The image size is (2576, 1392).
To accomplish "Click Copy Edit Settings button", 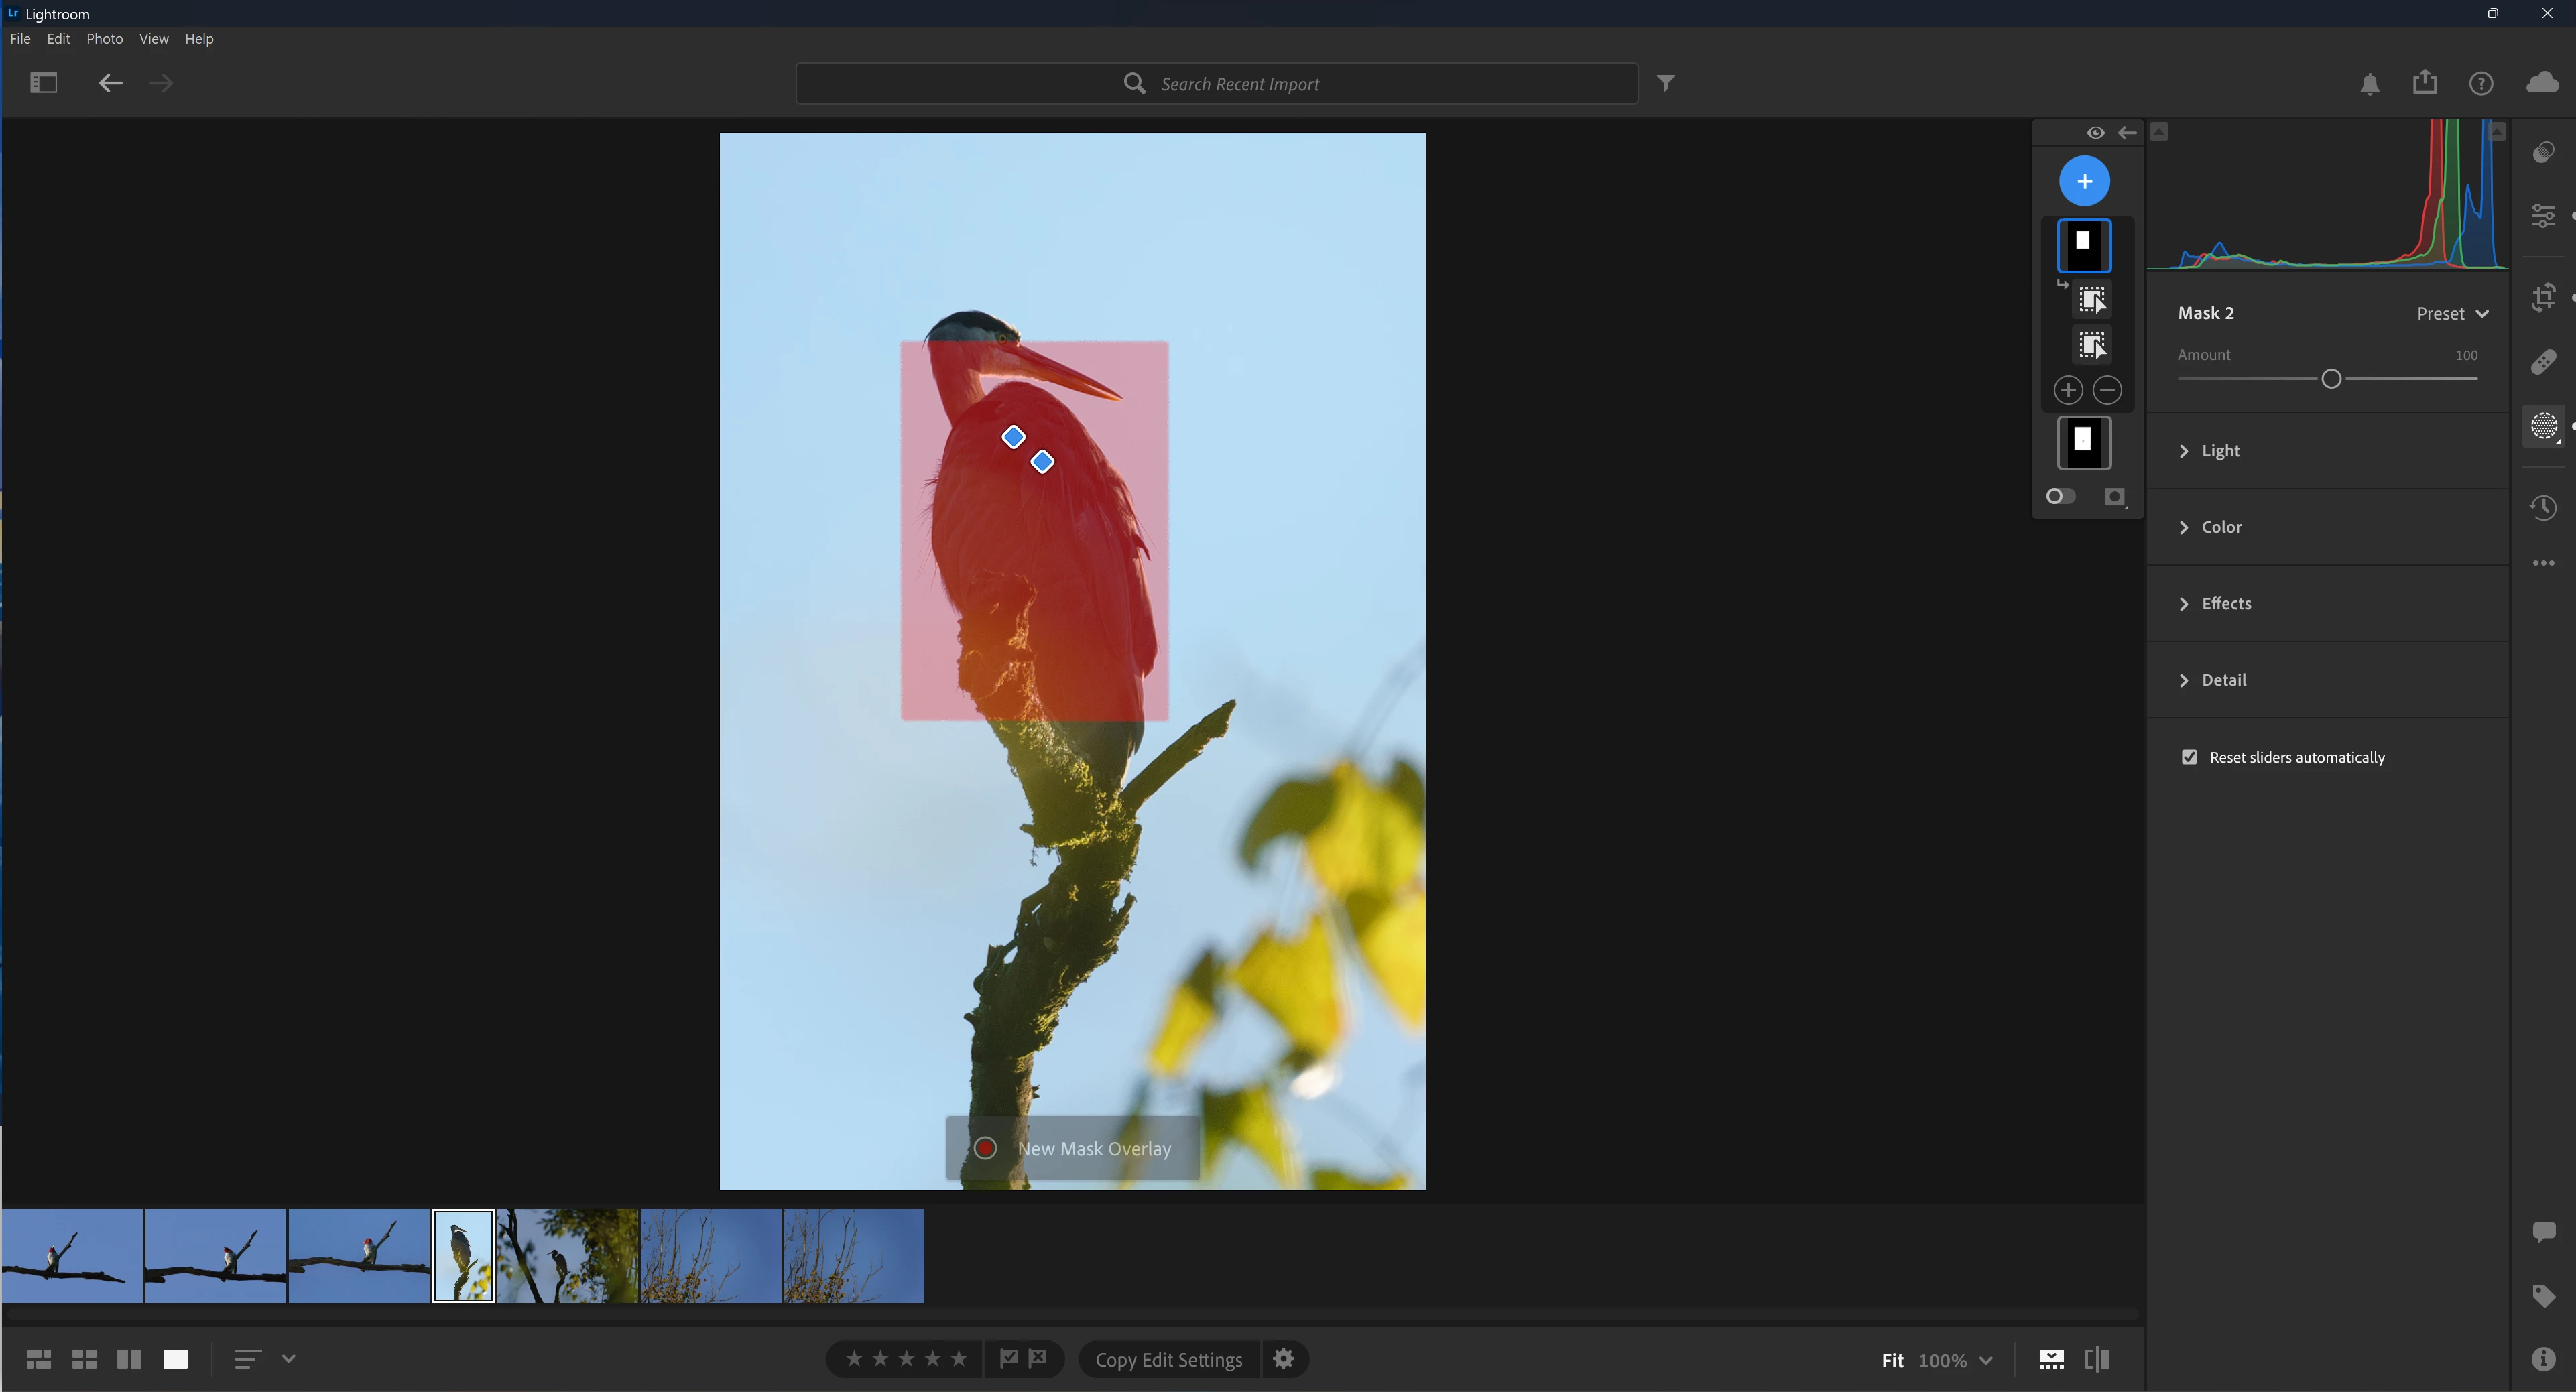I will coord(1168,1360).
